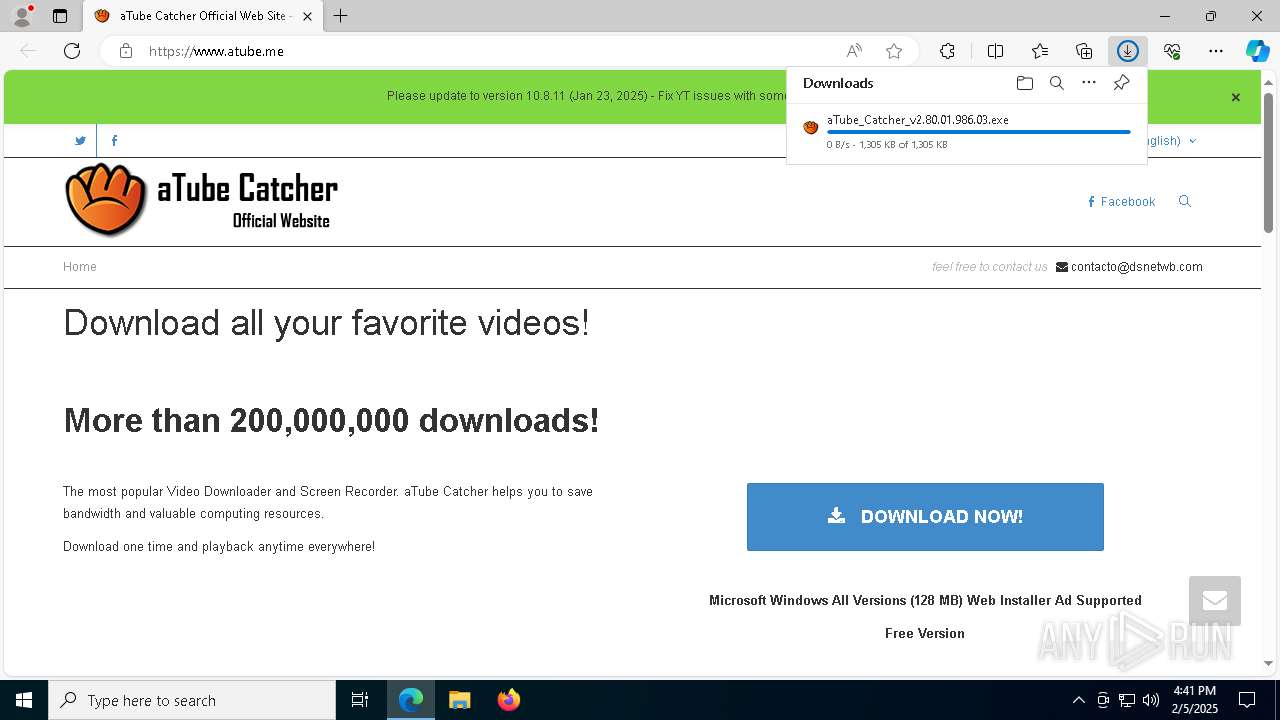The height and width of the screenshot is (720, 1280).
Task: Click the site search magnifier icon
Action: tap(1185, 201)
